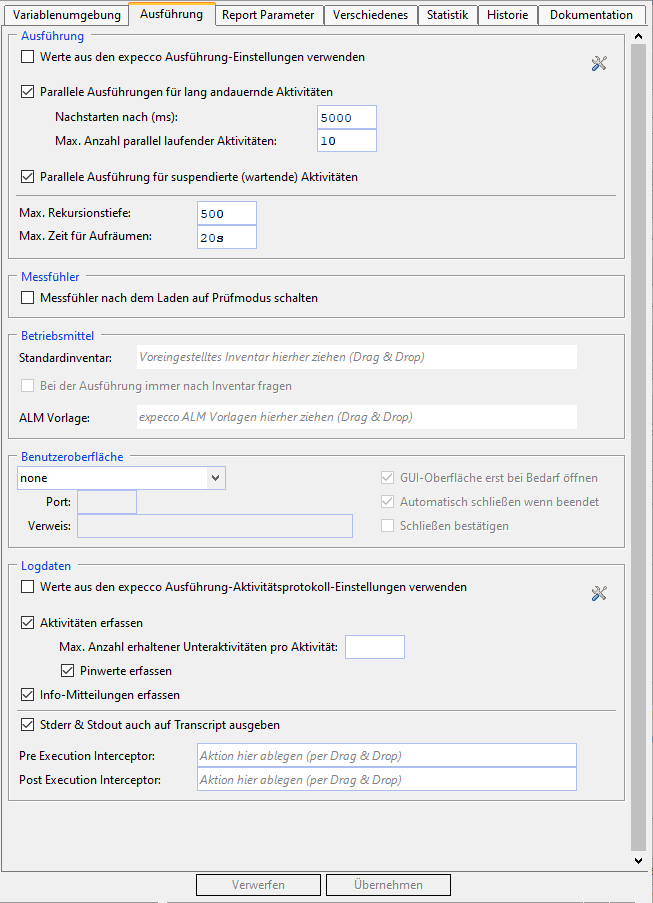Click the Nachstarten nach (ms) field
Image resolution: width=653 pixels, height=903 pixels.
(x=346, y=118)
